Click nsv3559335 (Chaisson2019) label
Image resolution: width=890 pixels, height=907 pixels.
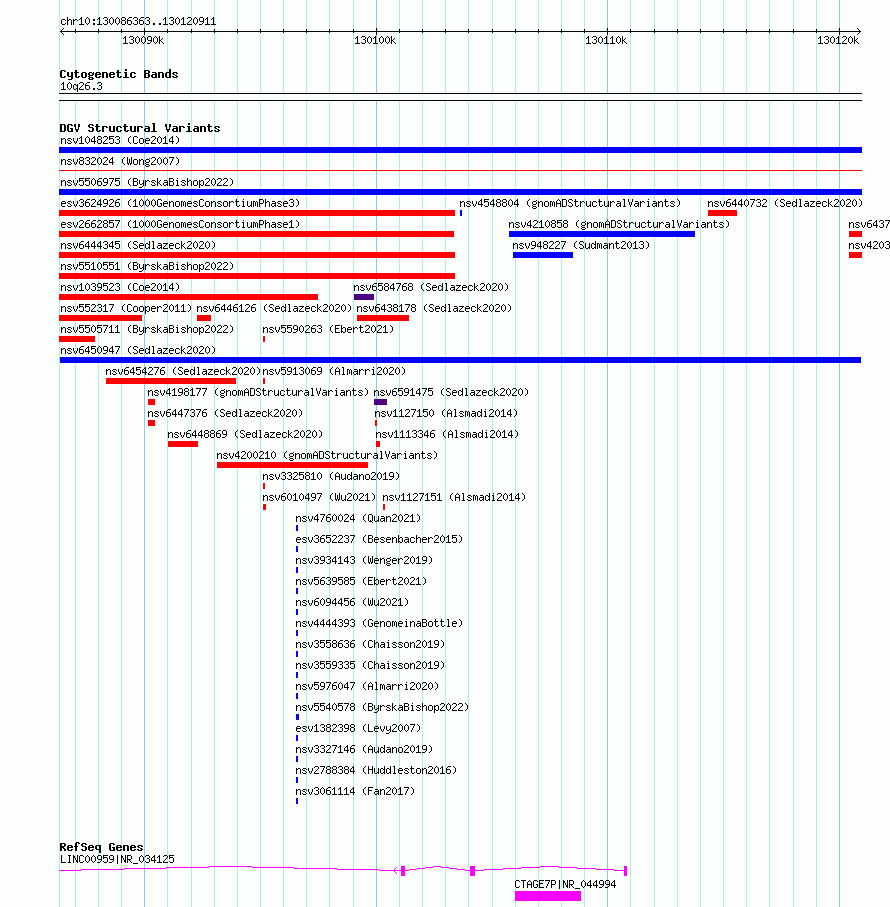pyautogui.click(x=370, y=666)
